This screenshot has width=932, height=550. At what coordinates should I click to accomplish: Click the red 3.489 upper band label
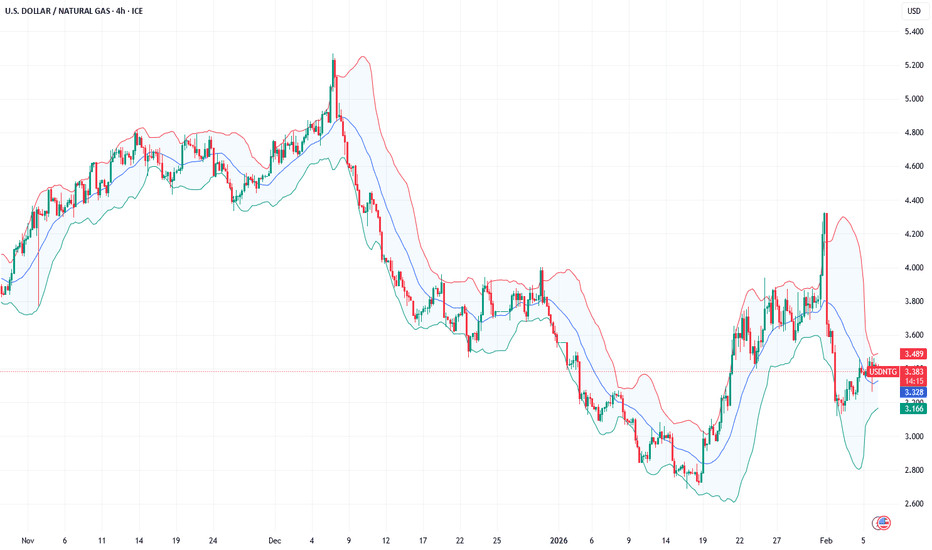click(914, 354)
